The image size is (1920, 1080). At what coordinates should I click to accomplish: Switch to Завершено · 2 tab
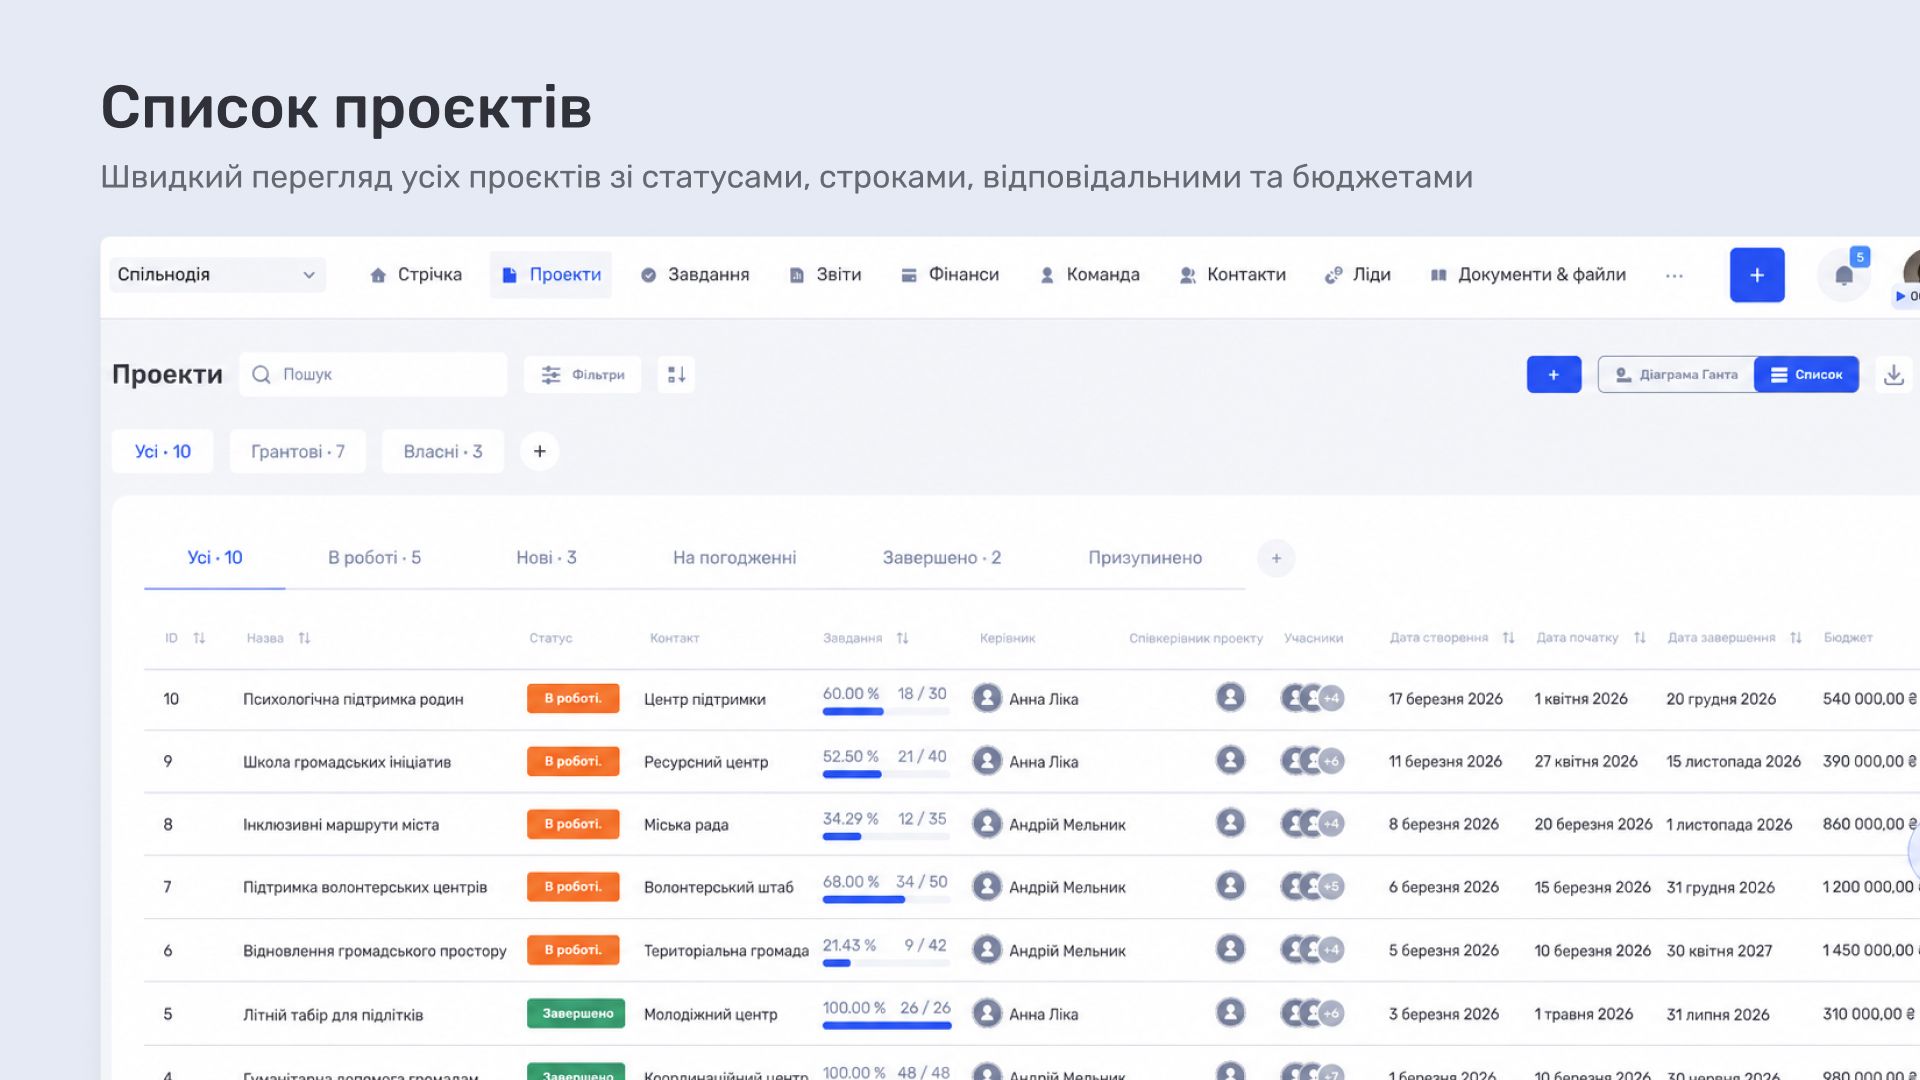(x=942, y=558)
